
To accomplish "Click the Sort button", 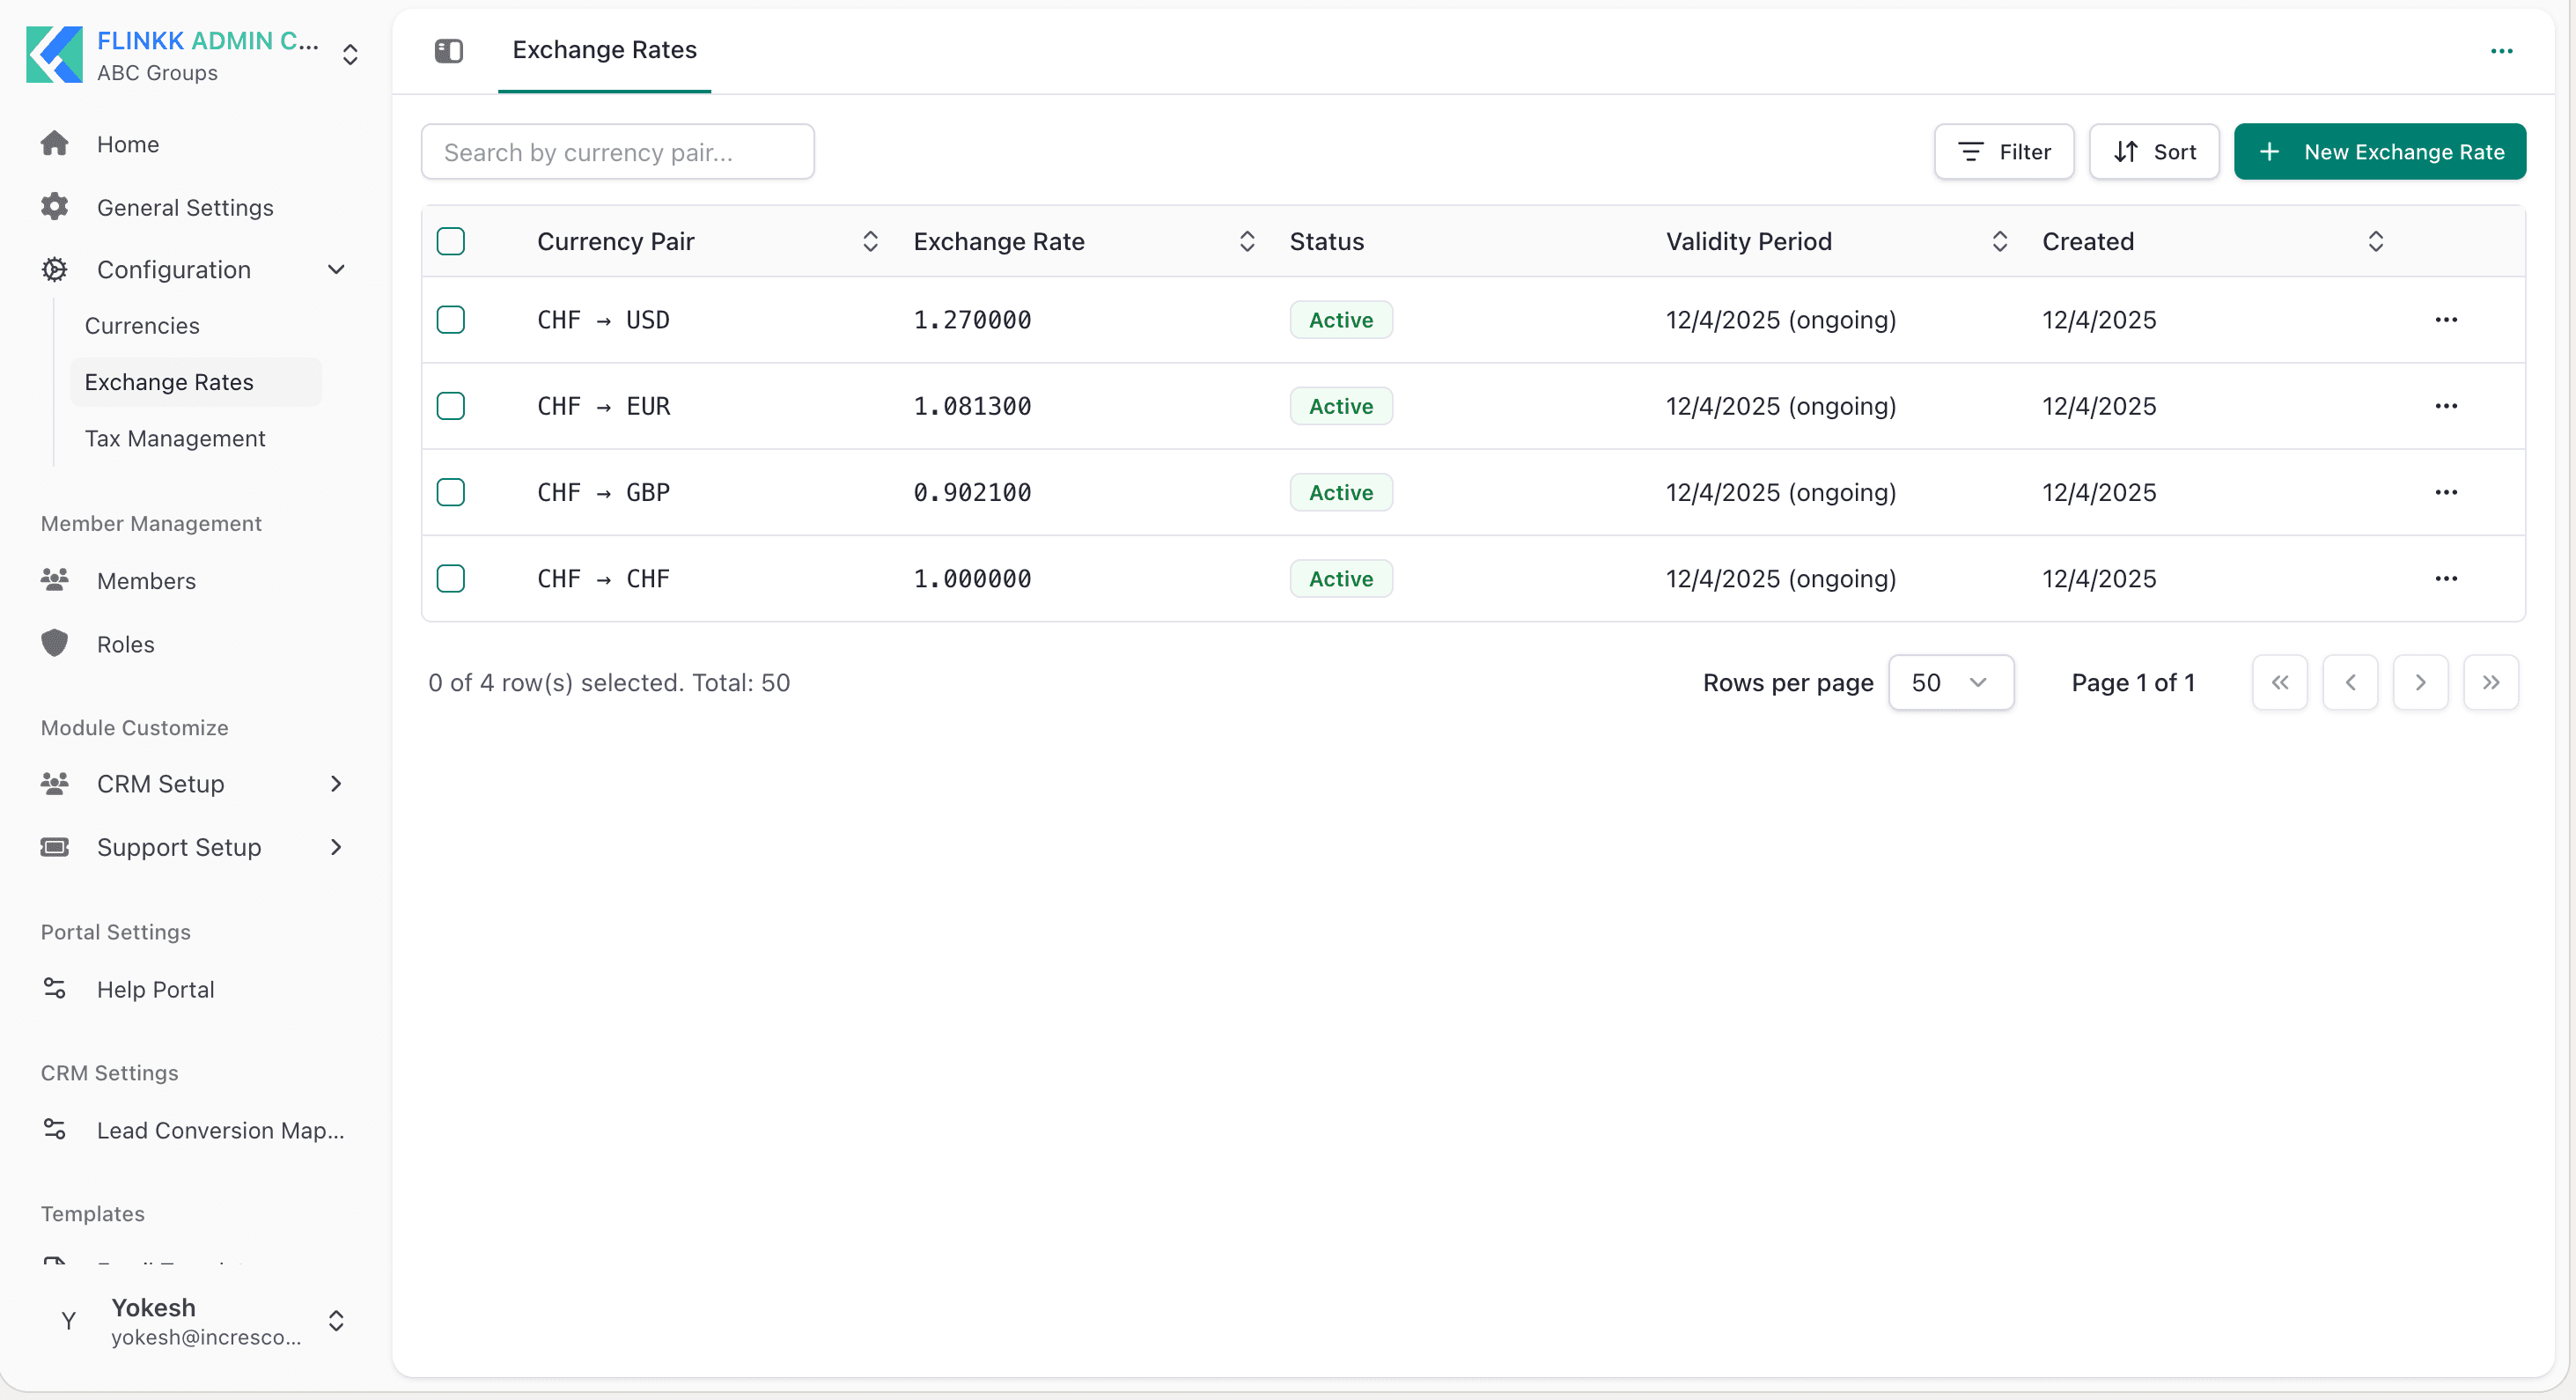I will point(2154,152).
